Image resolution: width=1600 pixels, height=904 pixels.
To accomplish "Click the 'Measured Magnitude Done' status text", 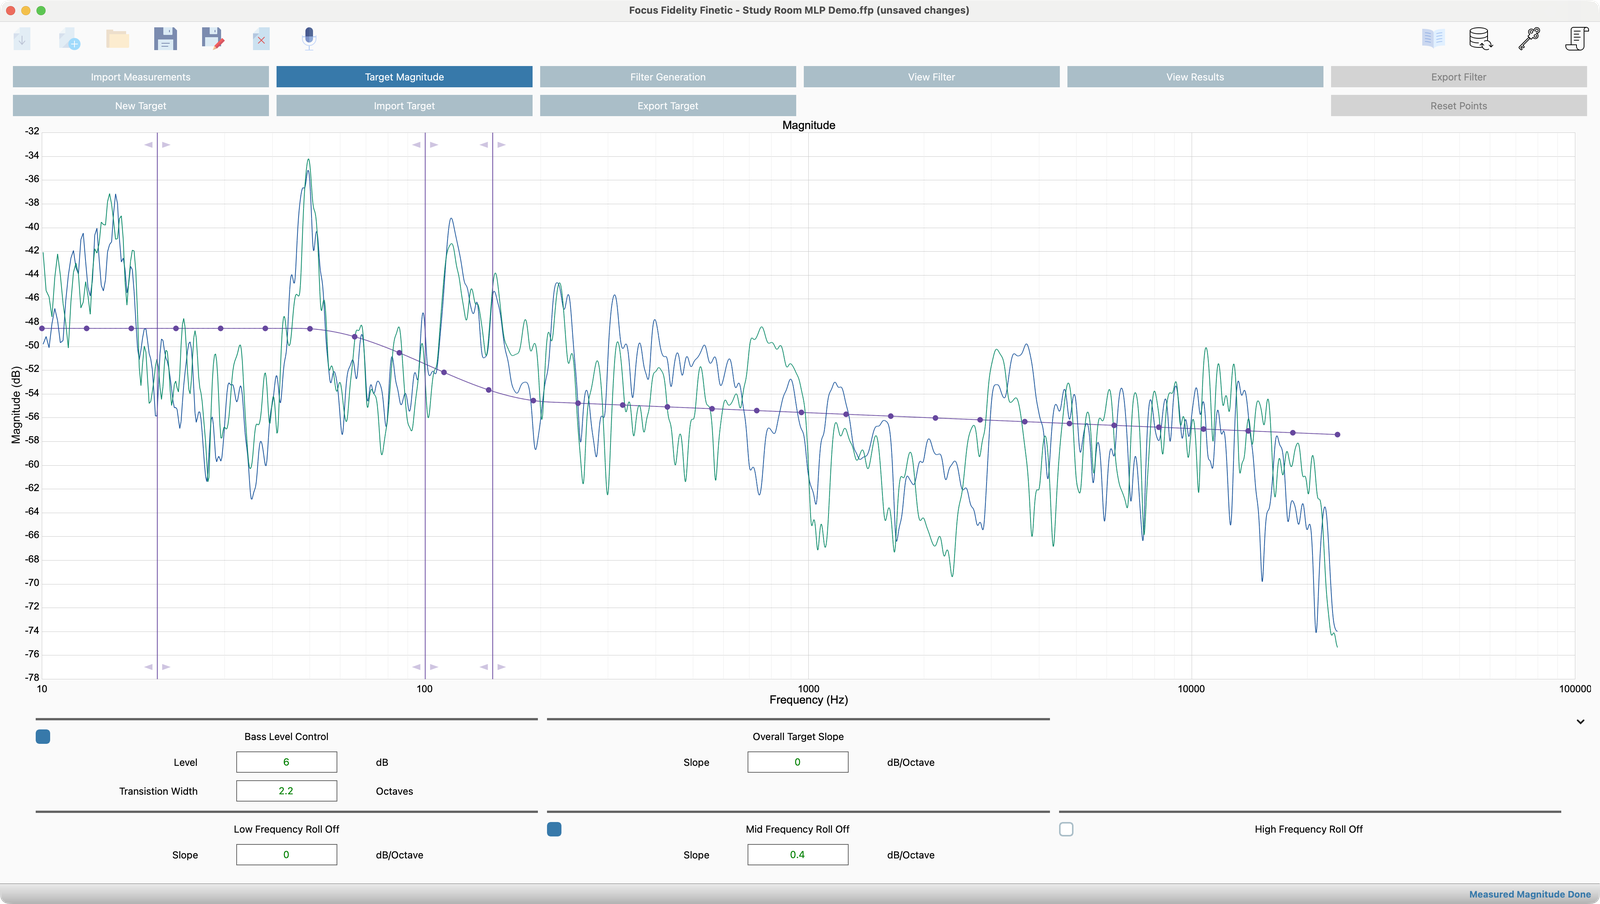I will (x=1530, y=895).
